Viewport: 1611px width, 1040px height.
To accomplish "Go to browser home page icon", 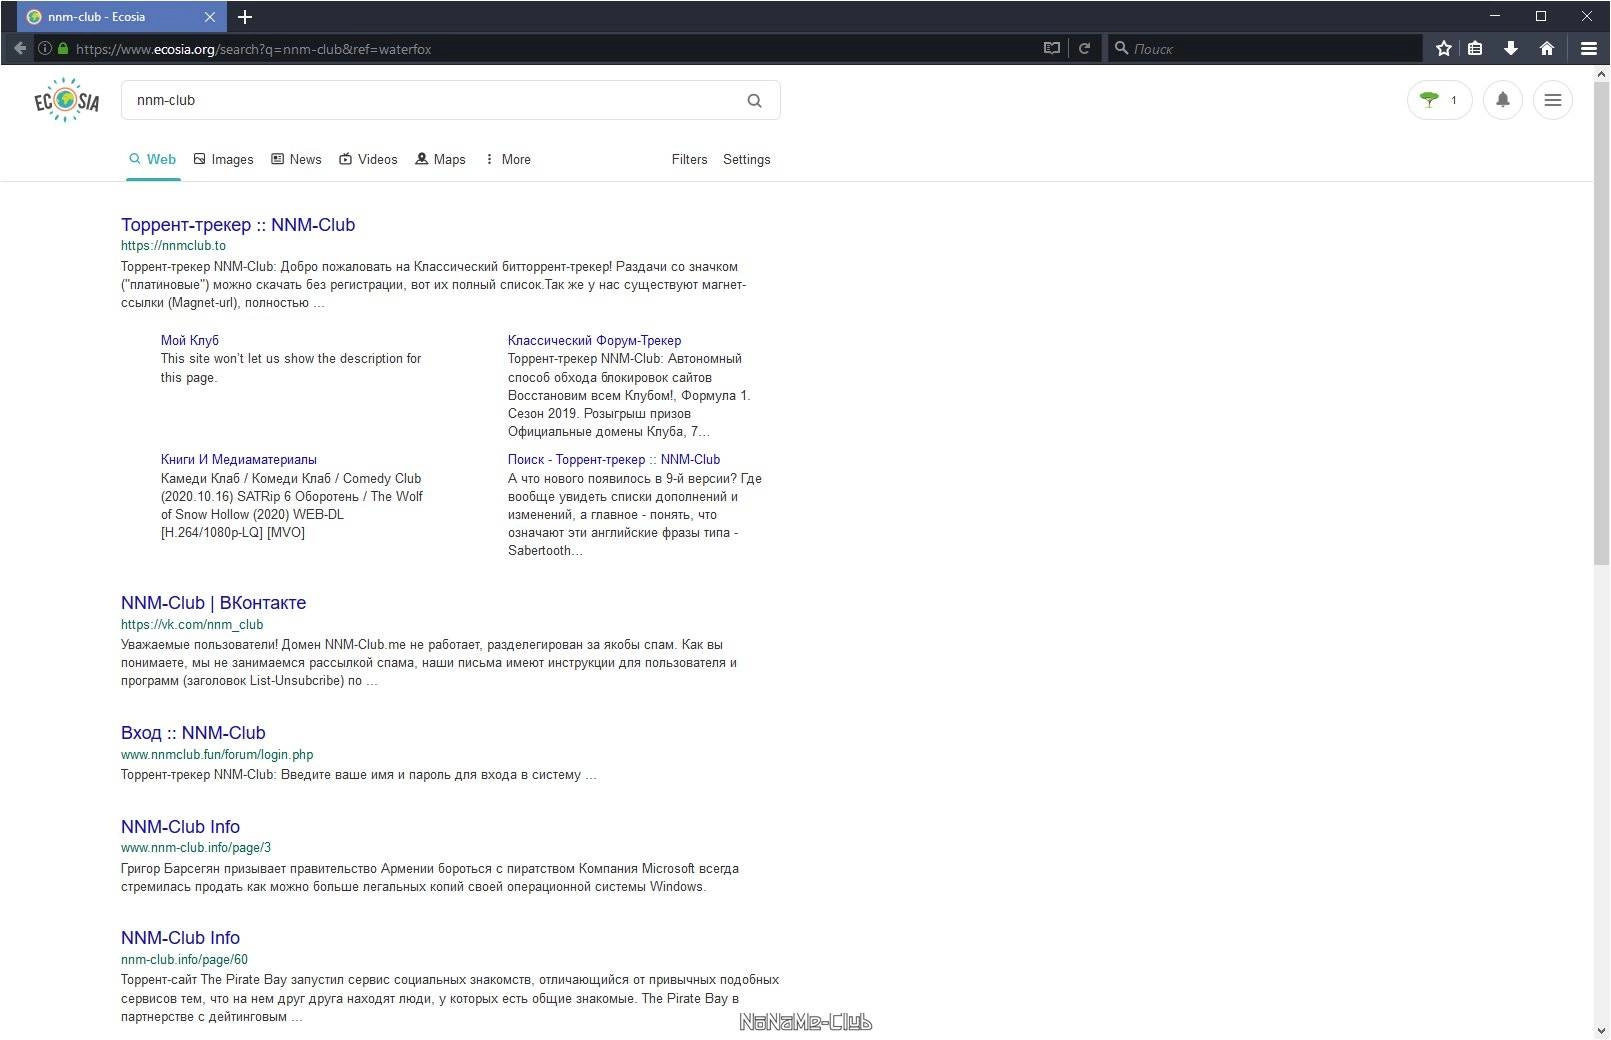I will point(1546,48).
